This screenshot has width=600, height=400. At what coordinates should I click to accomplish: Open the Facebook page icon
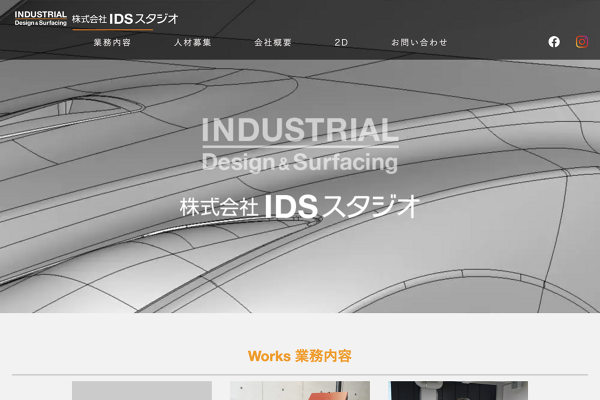point(554,42)
